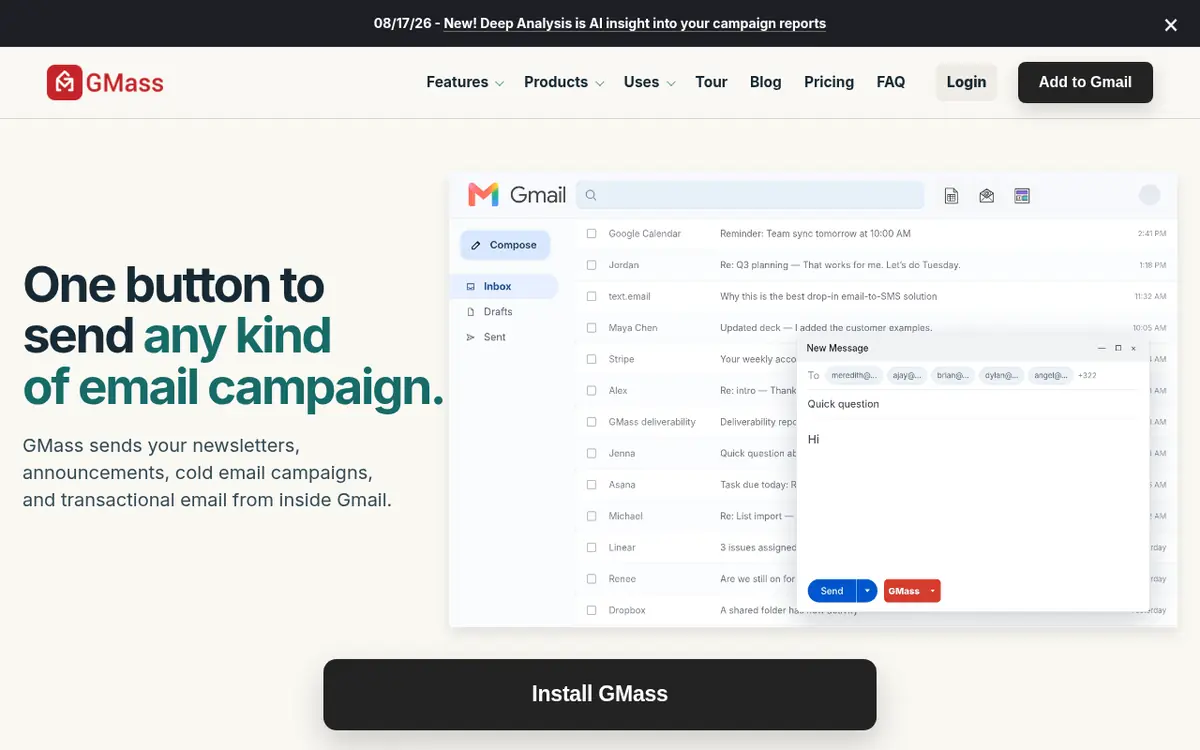Open the Blog link in navigation
Screen dimensions: 1200x750
(x=765, y=82)
